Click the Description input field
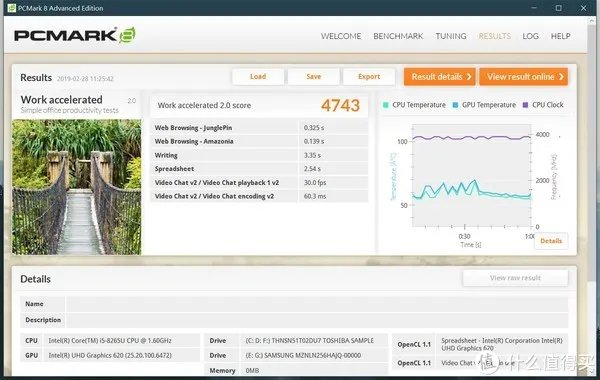The height and width of the screenshot is (380, 600). [317, 320]
